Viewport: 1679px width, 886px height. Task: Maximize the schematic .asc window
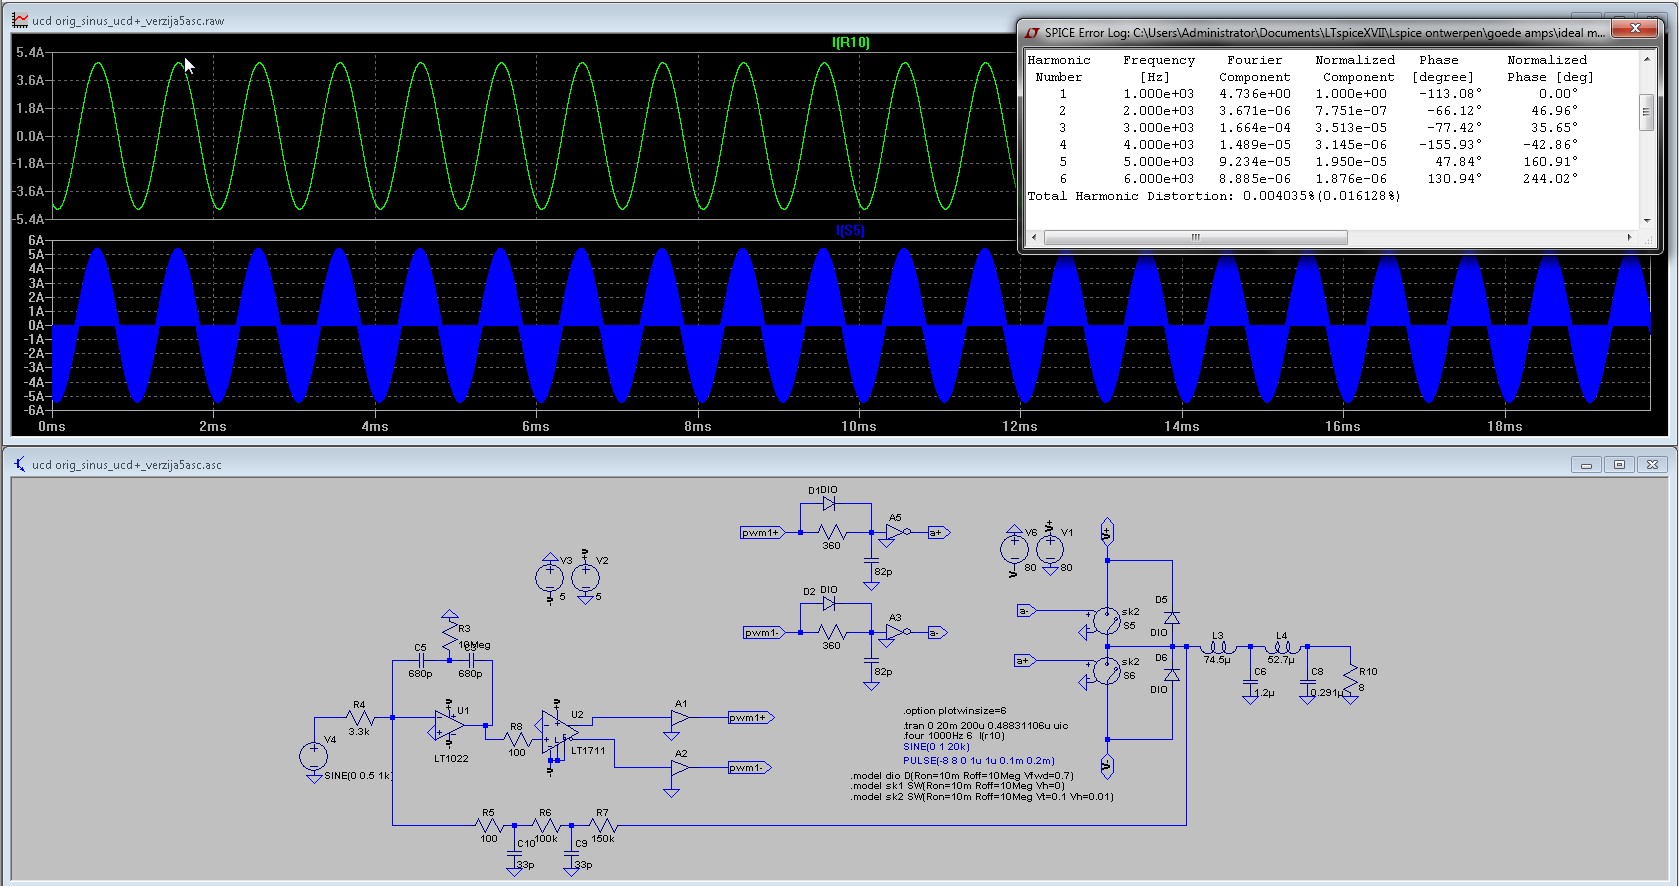coord(1620,465)
